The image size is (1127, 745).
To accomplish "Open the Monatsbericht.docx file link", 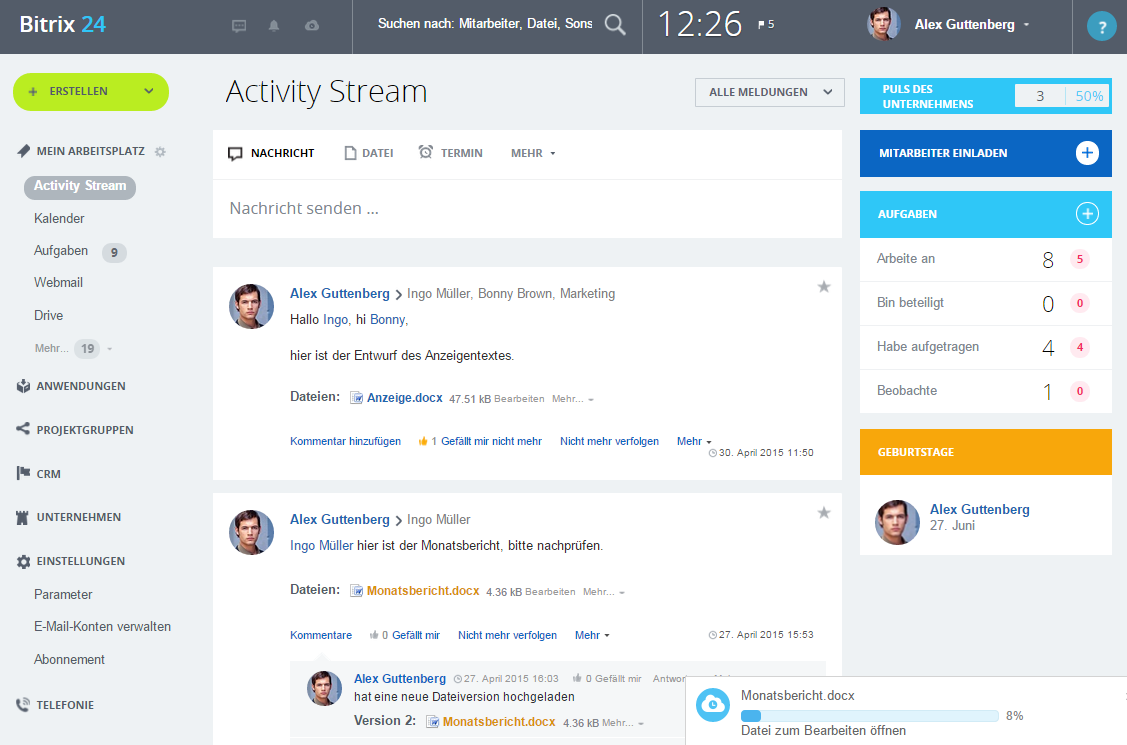I will coord(423,591).
